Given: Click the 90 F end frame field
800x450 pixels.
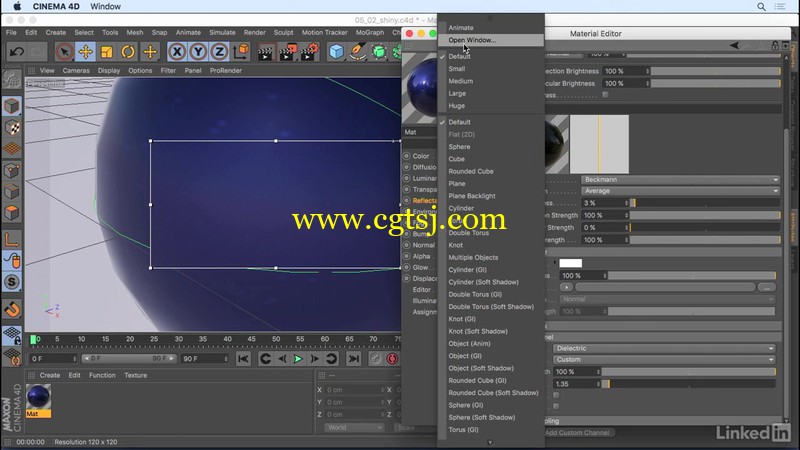Looking at the screenshot, I should (205, 359).
